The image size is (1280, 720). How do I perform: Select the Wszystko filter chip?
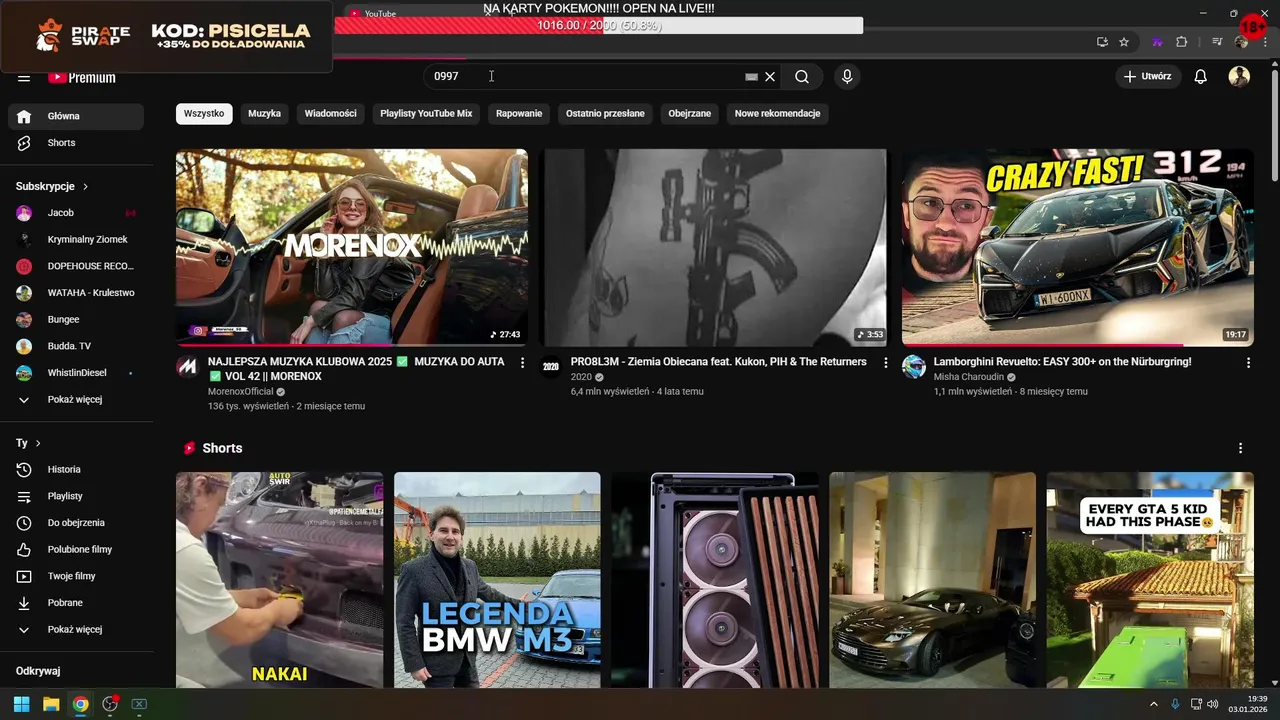pos(204,113)
